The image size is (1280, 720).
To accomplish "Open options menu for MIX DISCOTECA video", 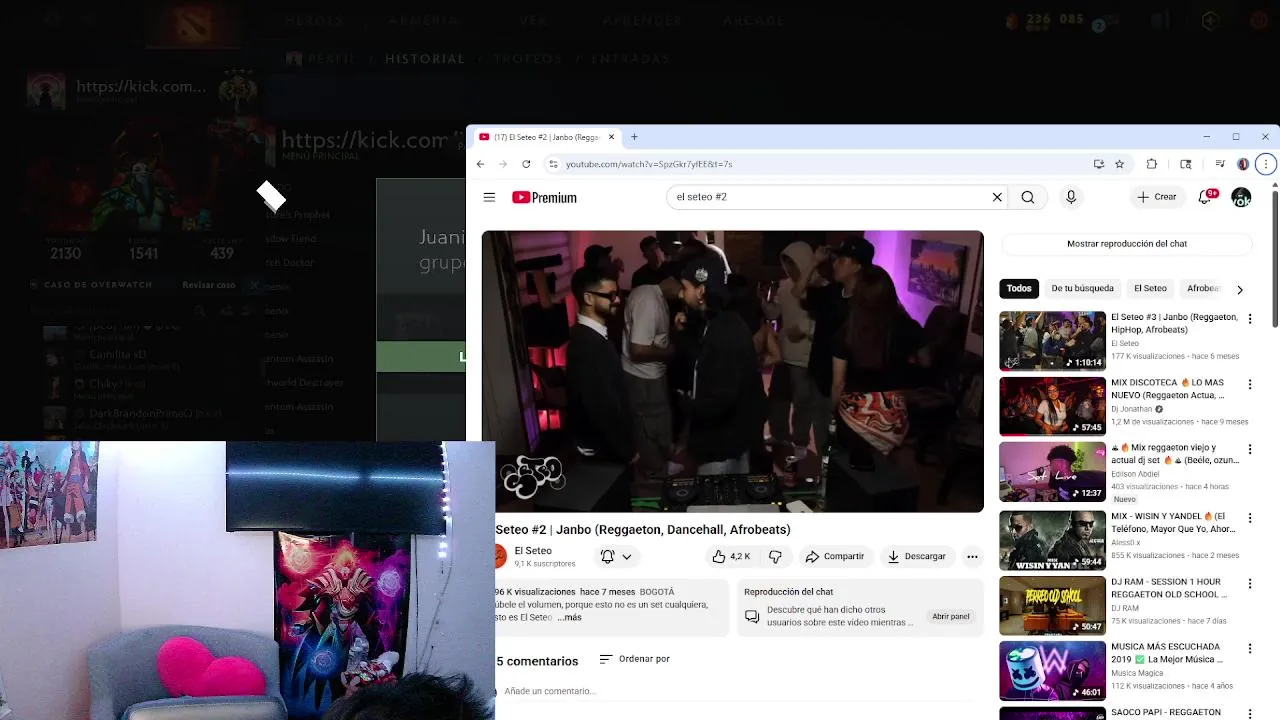I will pos(1249,384).
